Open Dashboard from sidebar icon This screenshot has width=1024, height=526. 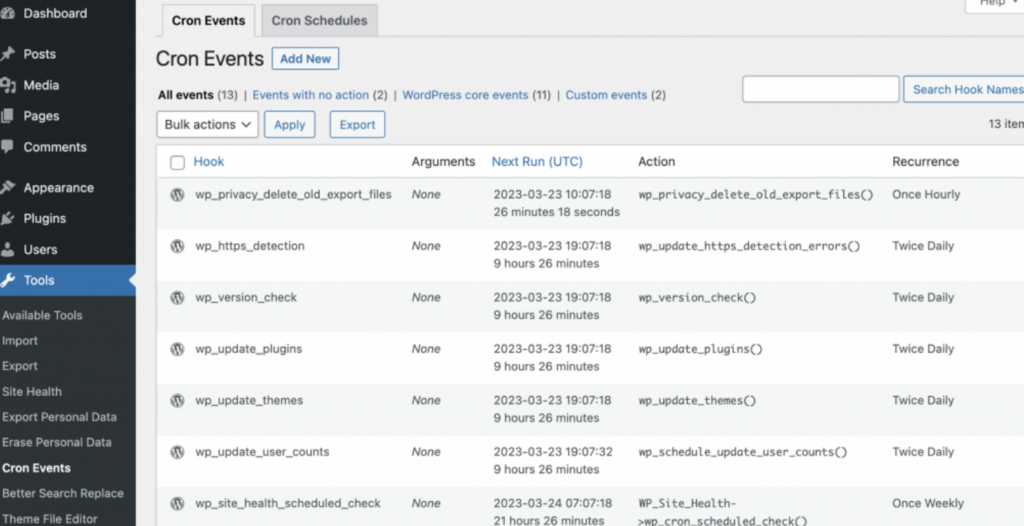pyautogui.click(x=7, y=13)
